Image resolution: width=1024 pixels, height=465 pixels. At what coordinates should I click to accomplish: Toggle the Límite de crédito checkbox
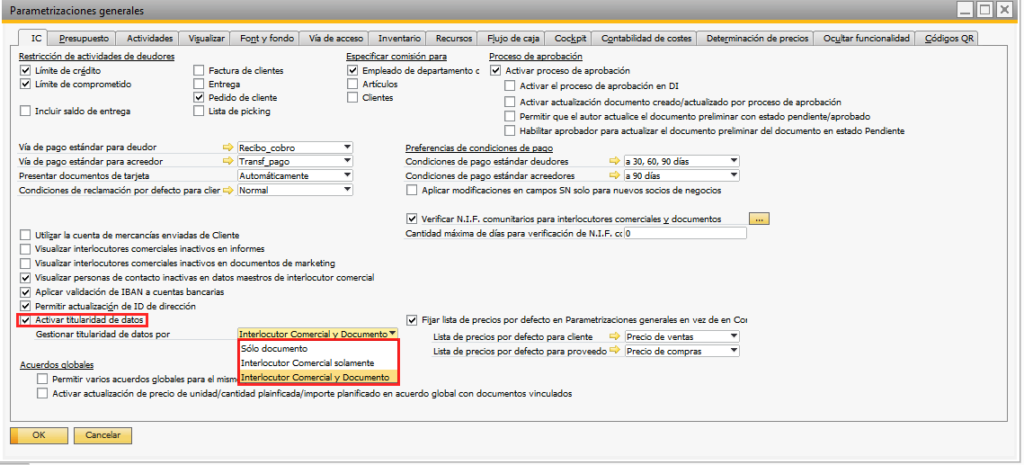coord(26,71)
